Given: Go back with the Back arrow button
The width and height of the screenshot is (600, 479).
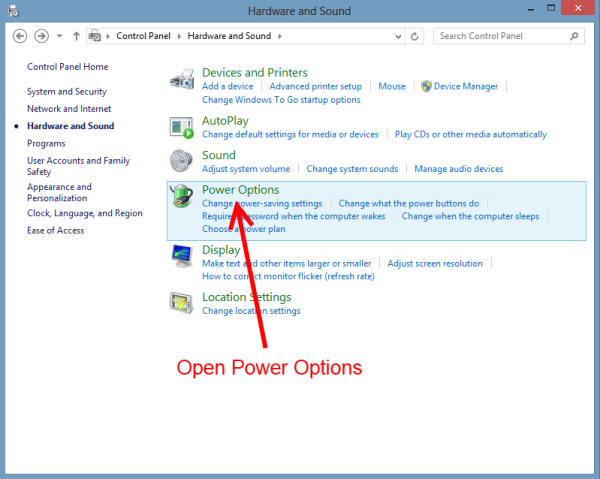Looking at the screenshot, I should [20, 36].
